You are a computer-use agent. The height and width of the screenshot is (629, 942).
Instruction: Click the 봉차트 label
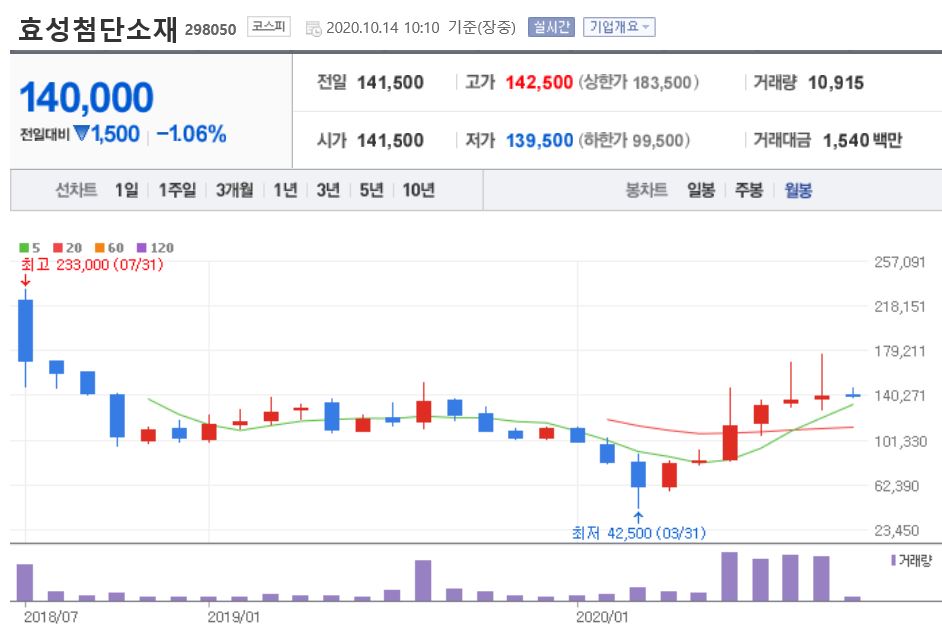tap(646, 190)
